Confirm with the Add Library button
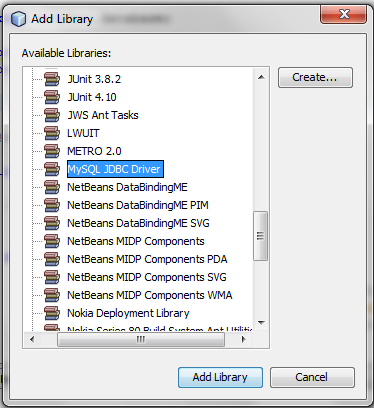The width and height of the screenshot is (374, 408). tap(220, 377)
